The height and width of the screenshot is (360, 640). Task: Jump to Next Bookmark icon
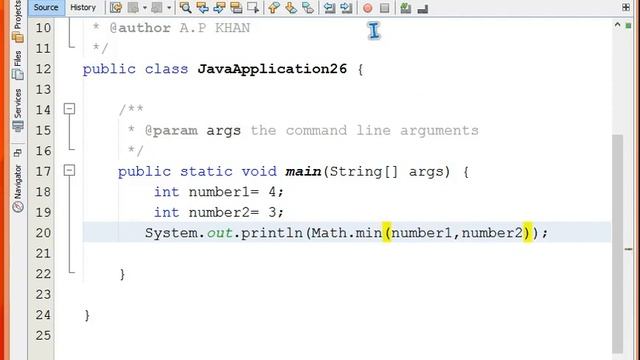click(x=291, y=7)
